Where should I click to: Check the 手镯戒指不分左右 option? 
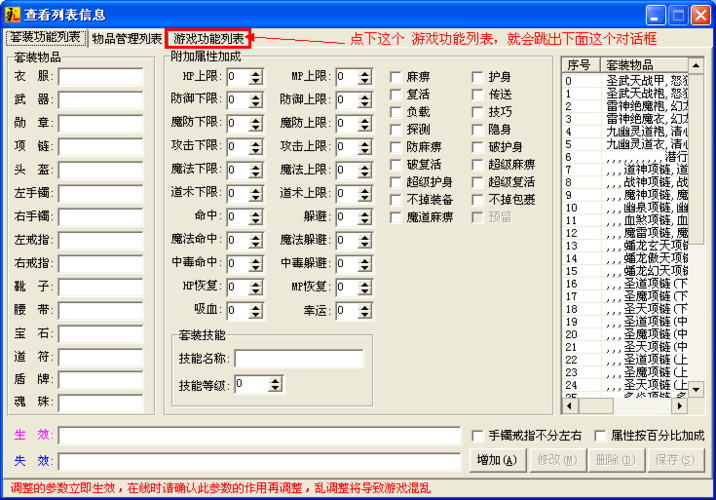point(479,436)
